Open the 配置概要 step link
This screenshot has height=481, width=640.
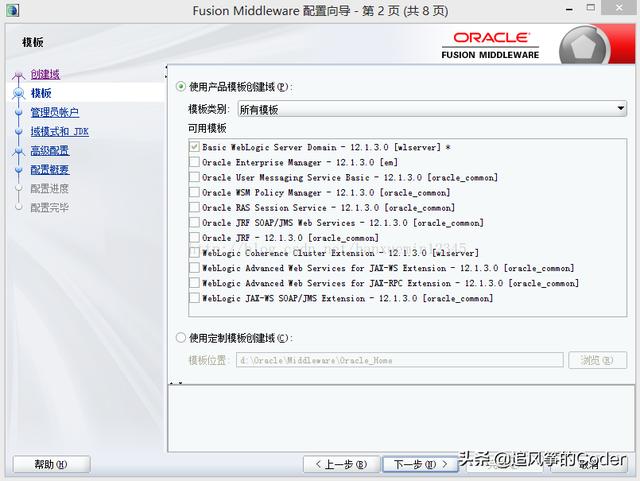pyautogui.click(x=50, y=169)
